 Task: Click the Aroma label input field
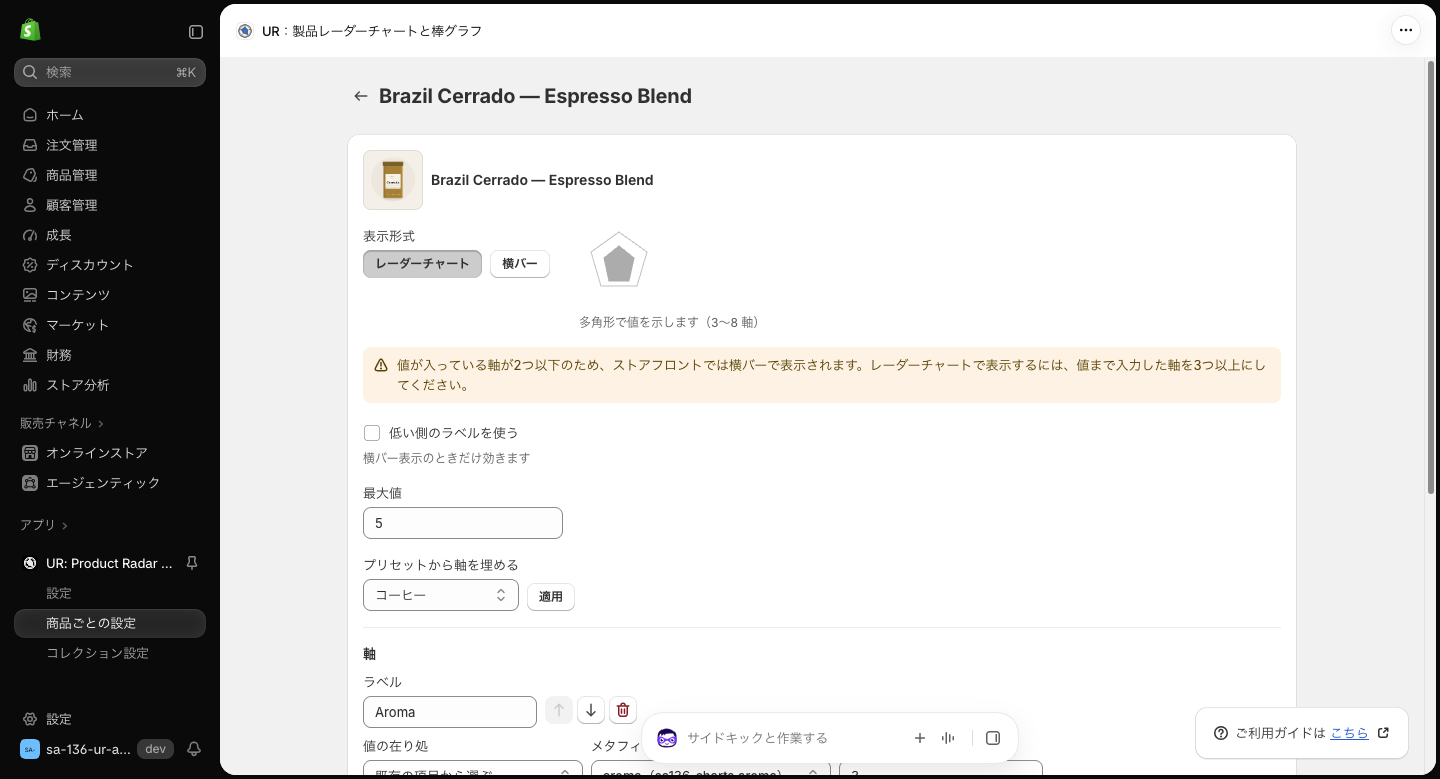coord(450,712)
